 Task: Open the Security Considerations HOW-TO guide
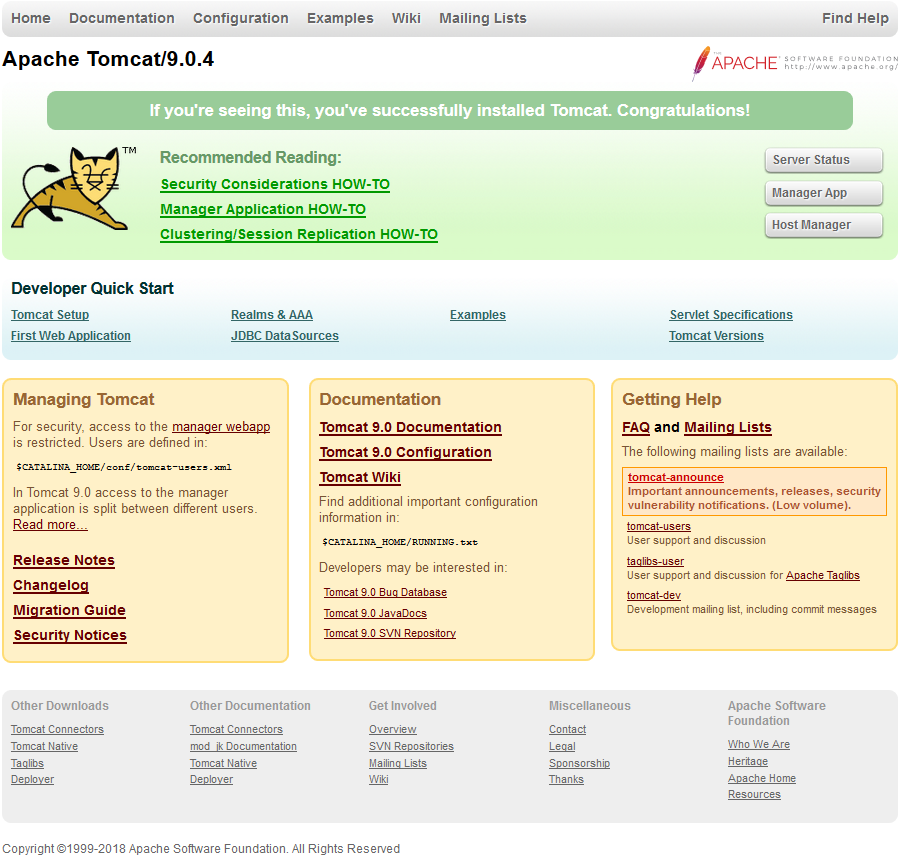click(274, 184)
